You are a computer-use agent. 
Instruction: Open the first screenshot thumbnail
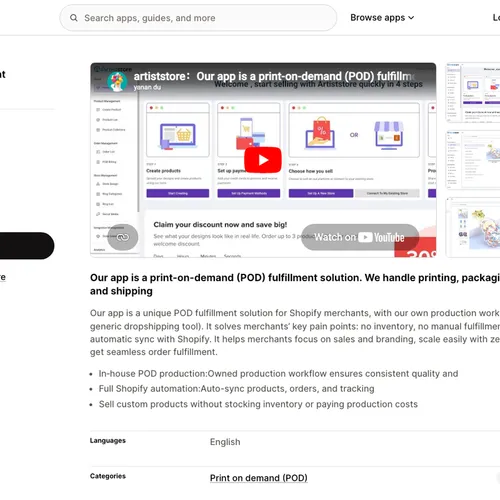pos(473,93)
